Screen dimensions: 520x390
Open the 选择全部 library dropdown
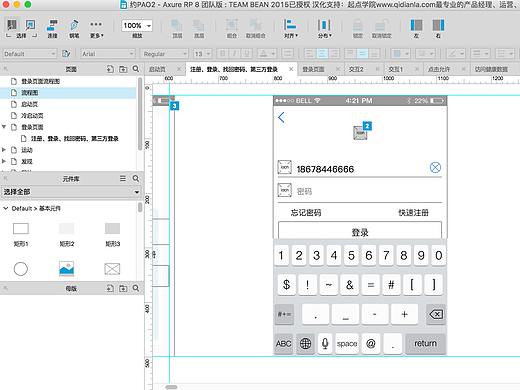71,192
